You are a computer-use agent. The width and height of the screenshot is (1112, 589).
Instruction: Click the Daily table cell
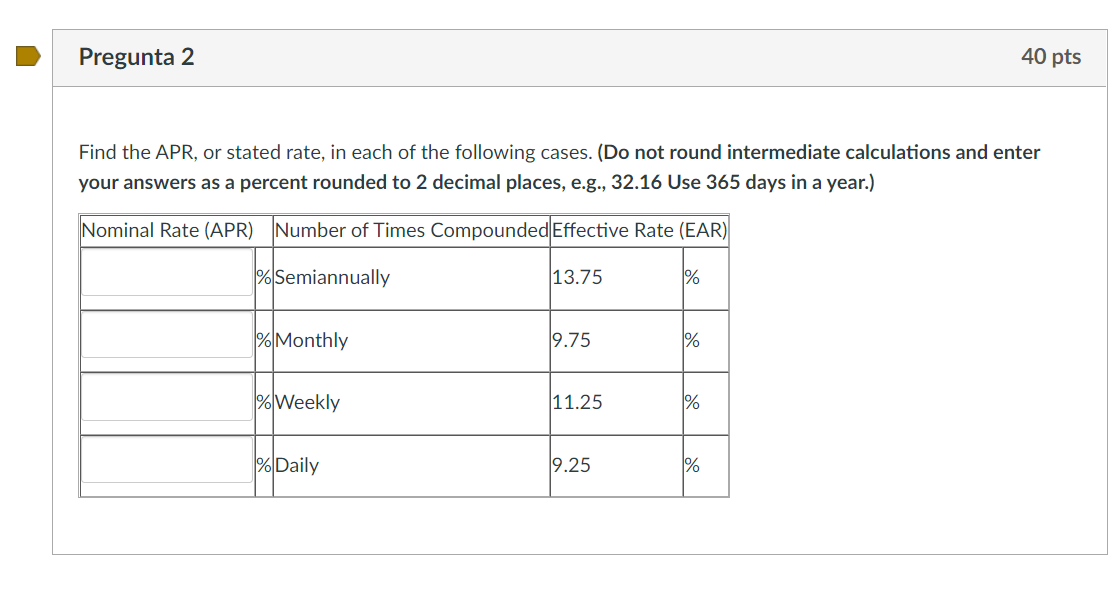[x=296, y=464]
